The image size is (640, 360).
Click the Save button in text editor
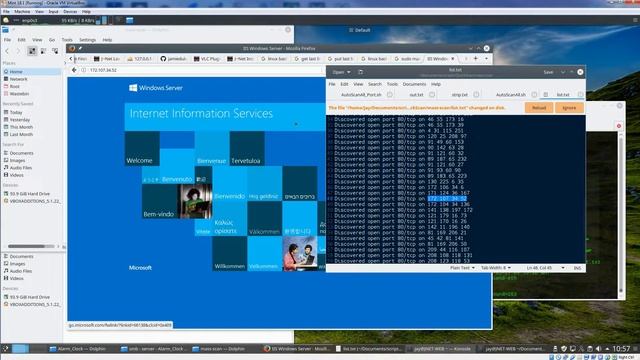(548, 72)
